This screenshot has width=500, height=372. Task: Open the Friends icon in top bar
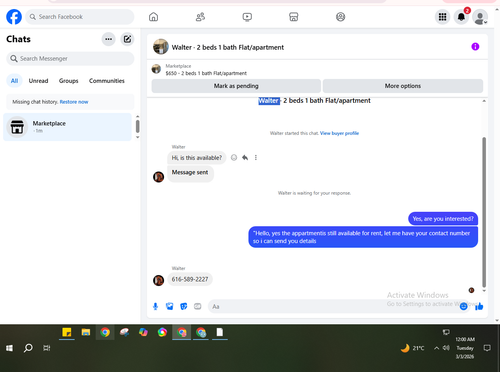(x=200, y=17)
